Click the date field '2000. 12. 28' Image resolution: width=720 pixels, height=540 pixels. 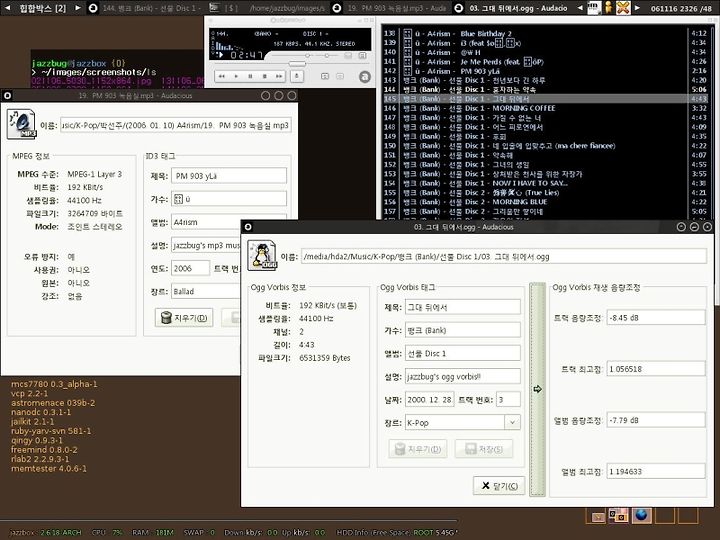[430, 399]
